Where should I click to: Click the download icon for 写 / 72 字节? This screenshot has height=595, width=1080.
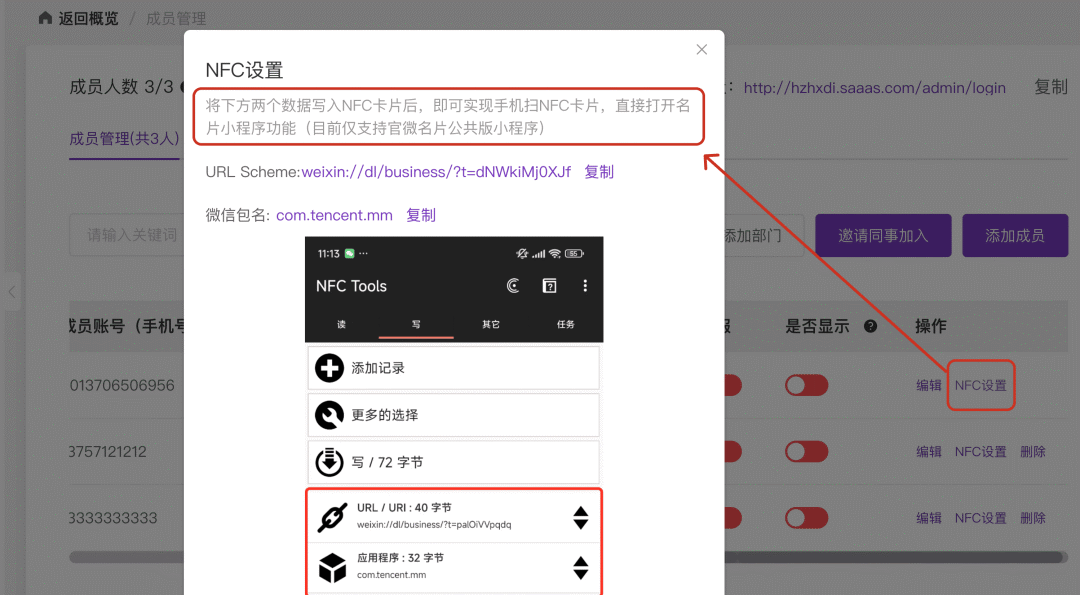click(x=330, y=462)
